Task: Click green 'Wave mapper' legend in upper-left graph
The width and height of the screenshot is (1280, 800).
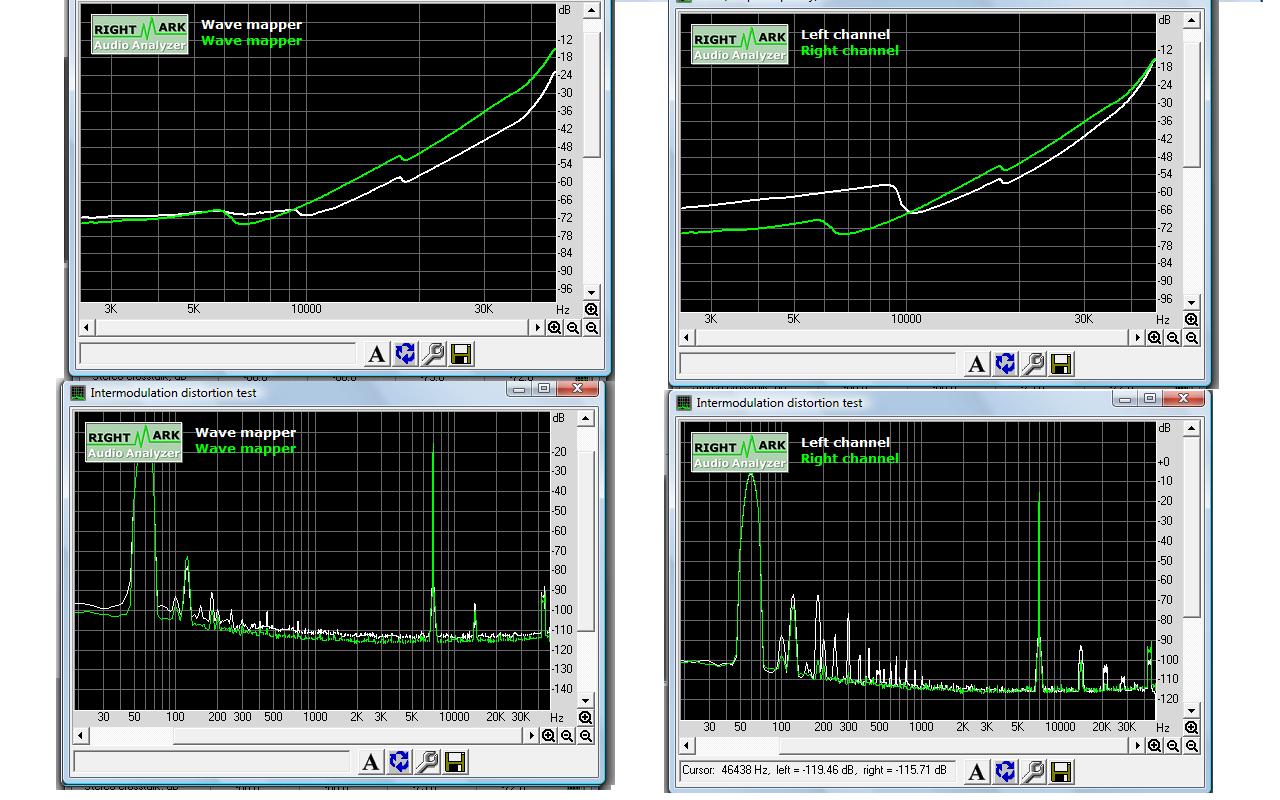Action: click(x=251, y=41)
